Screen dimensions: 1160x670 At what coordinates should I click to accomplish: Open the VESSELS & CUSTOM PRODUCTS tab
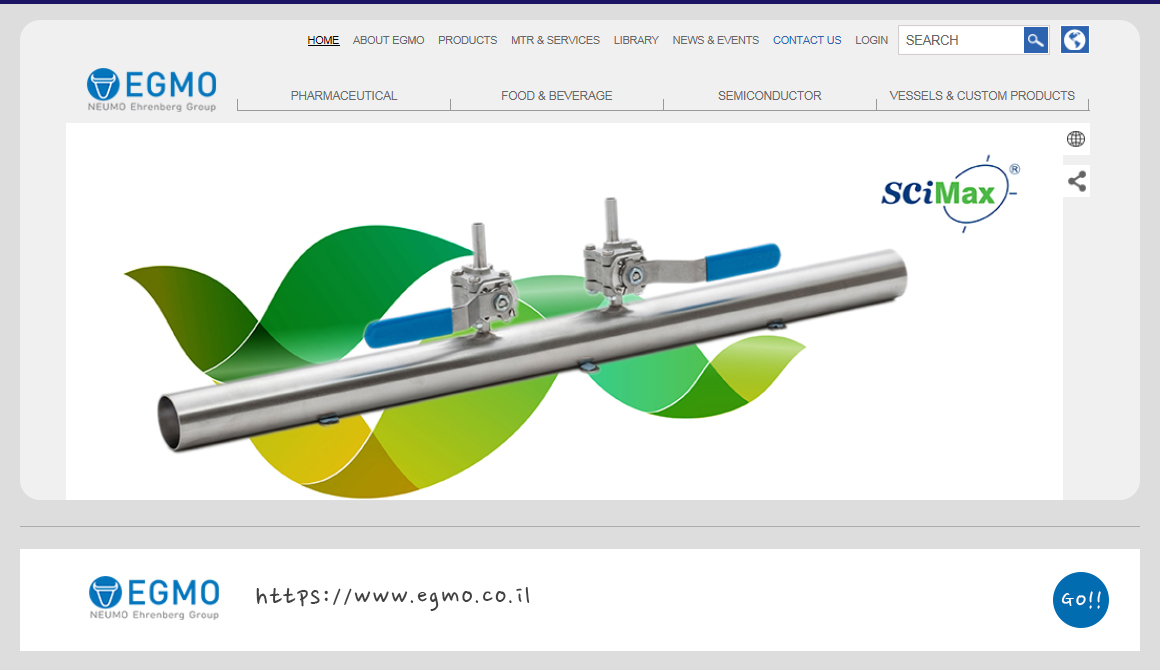[982, 96]
